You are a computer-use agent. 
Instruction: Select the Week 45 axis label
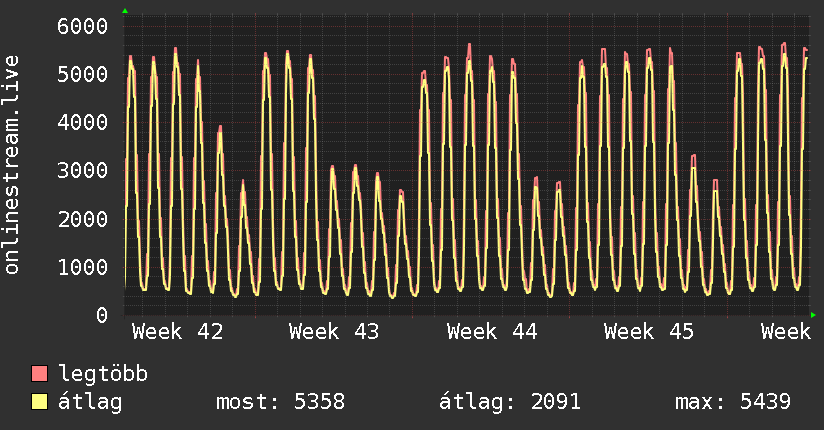point(649,332)
